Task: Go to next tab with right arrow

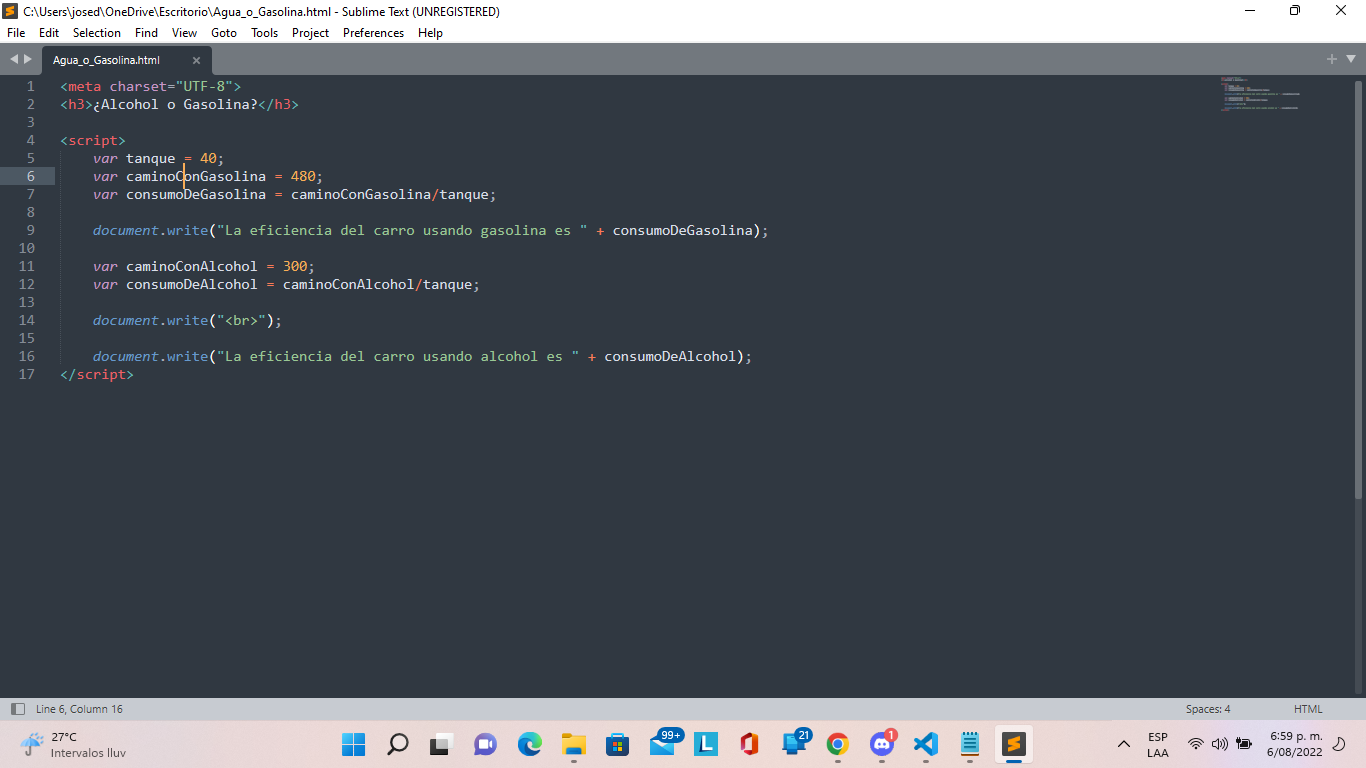Action: 28,60
